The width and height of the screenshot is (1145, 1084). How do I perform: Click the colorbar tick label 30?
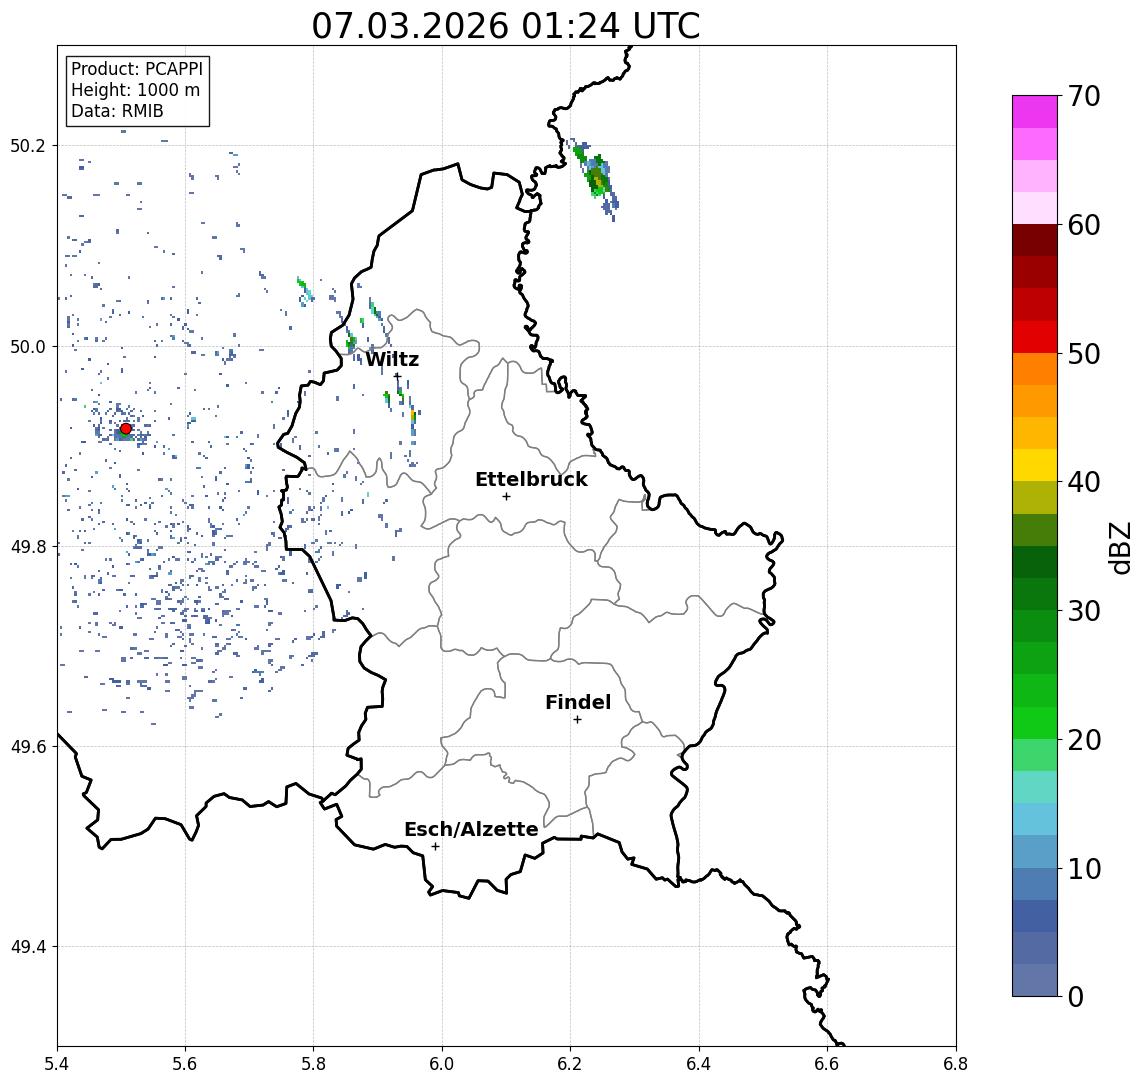[1084, 611]
